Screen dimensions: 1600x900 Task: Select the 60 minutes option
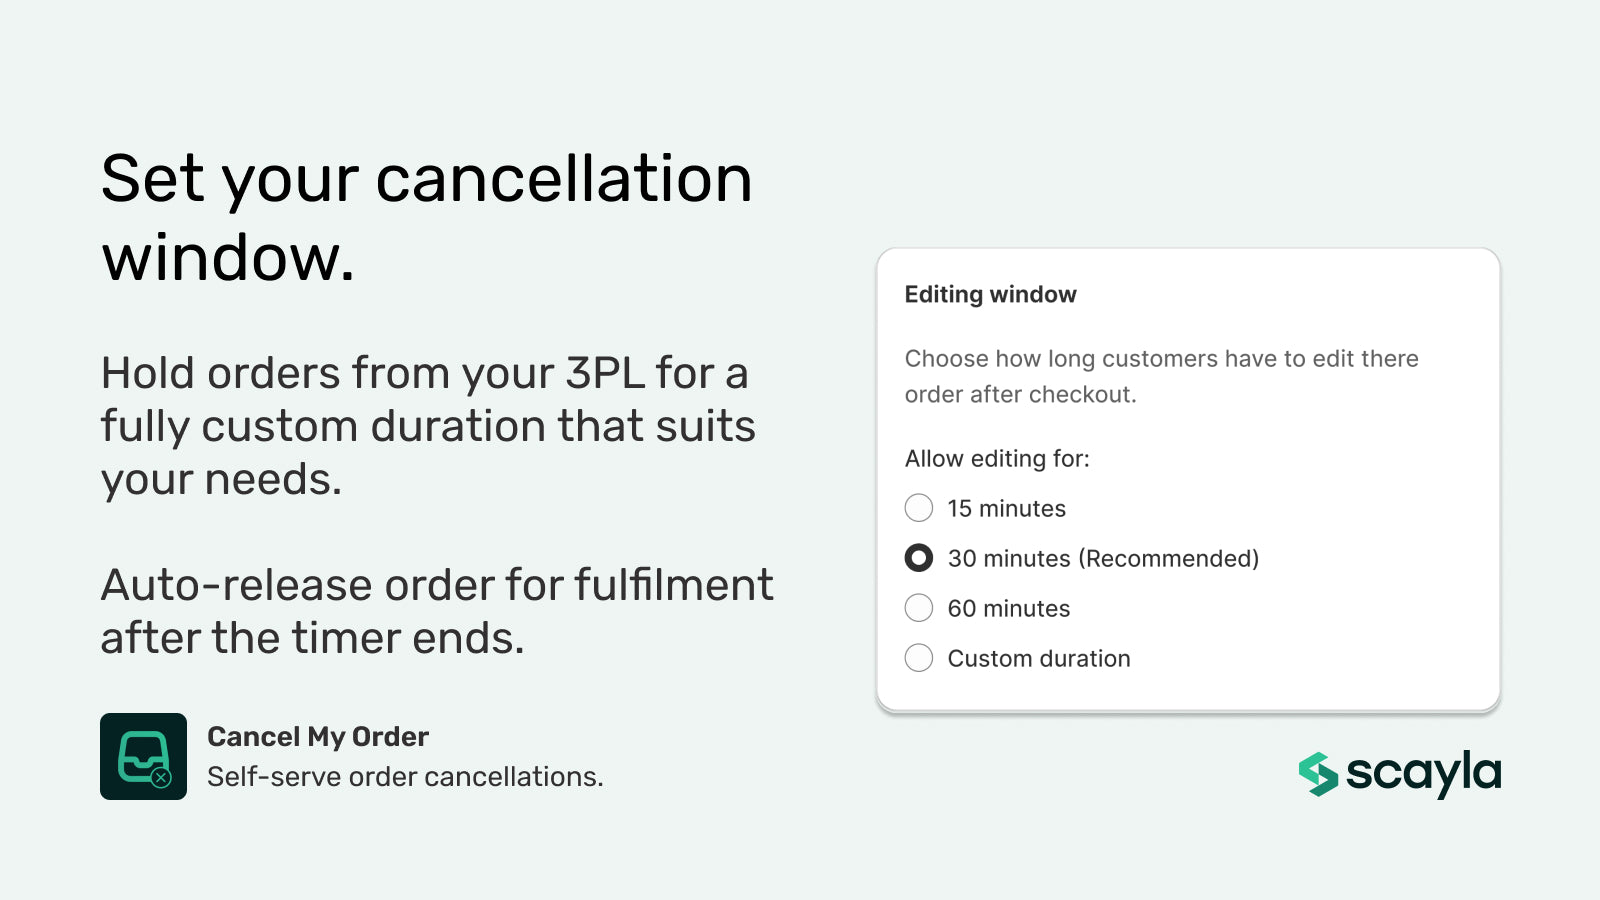[918, 608]
